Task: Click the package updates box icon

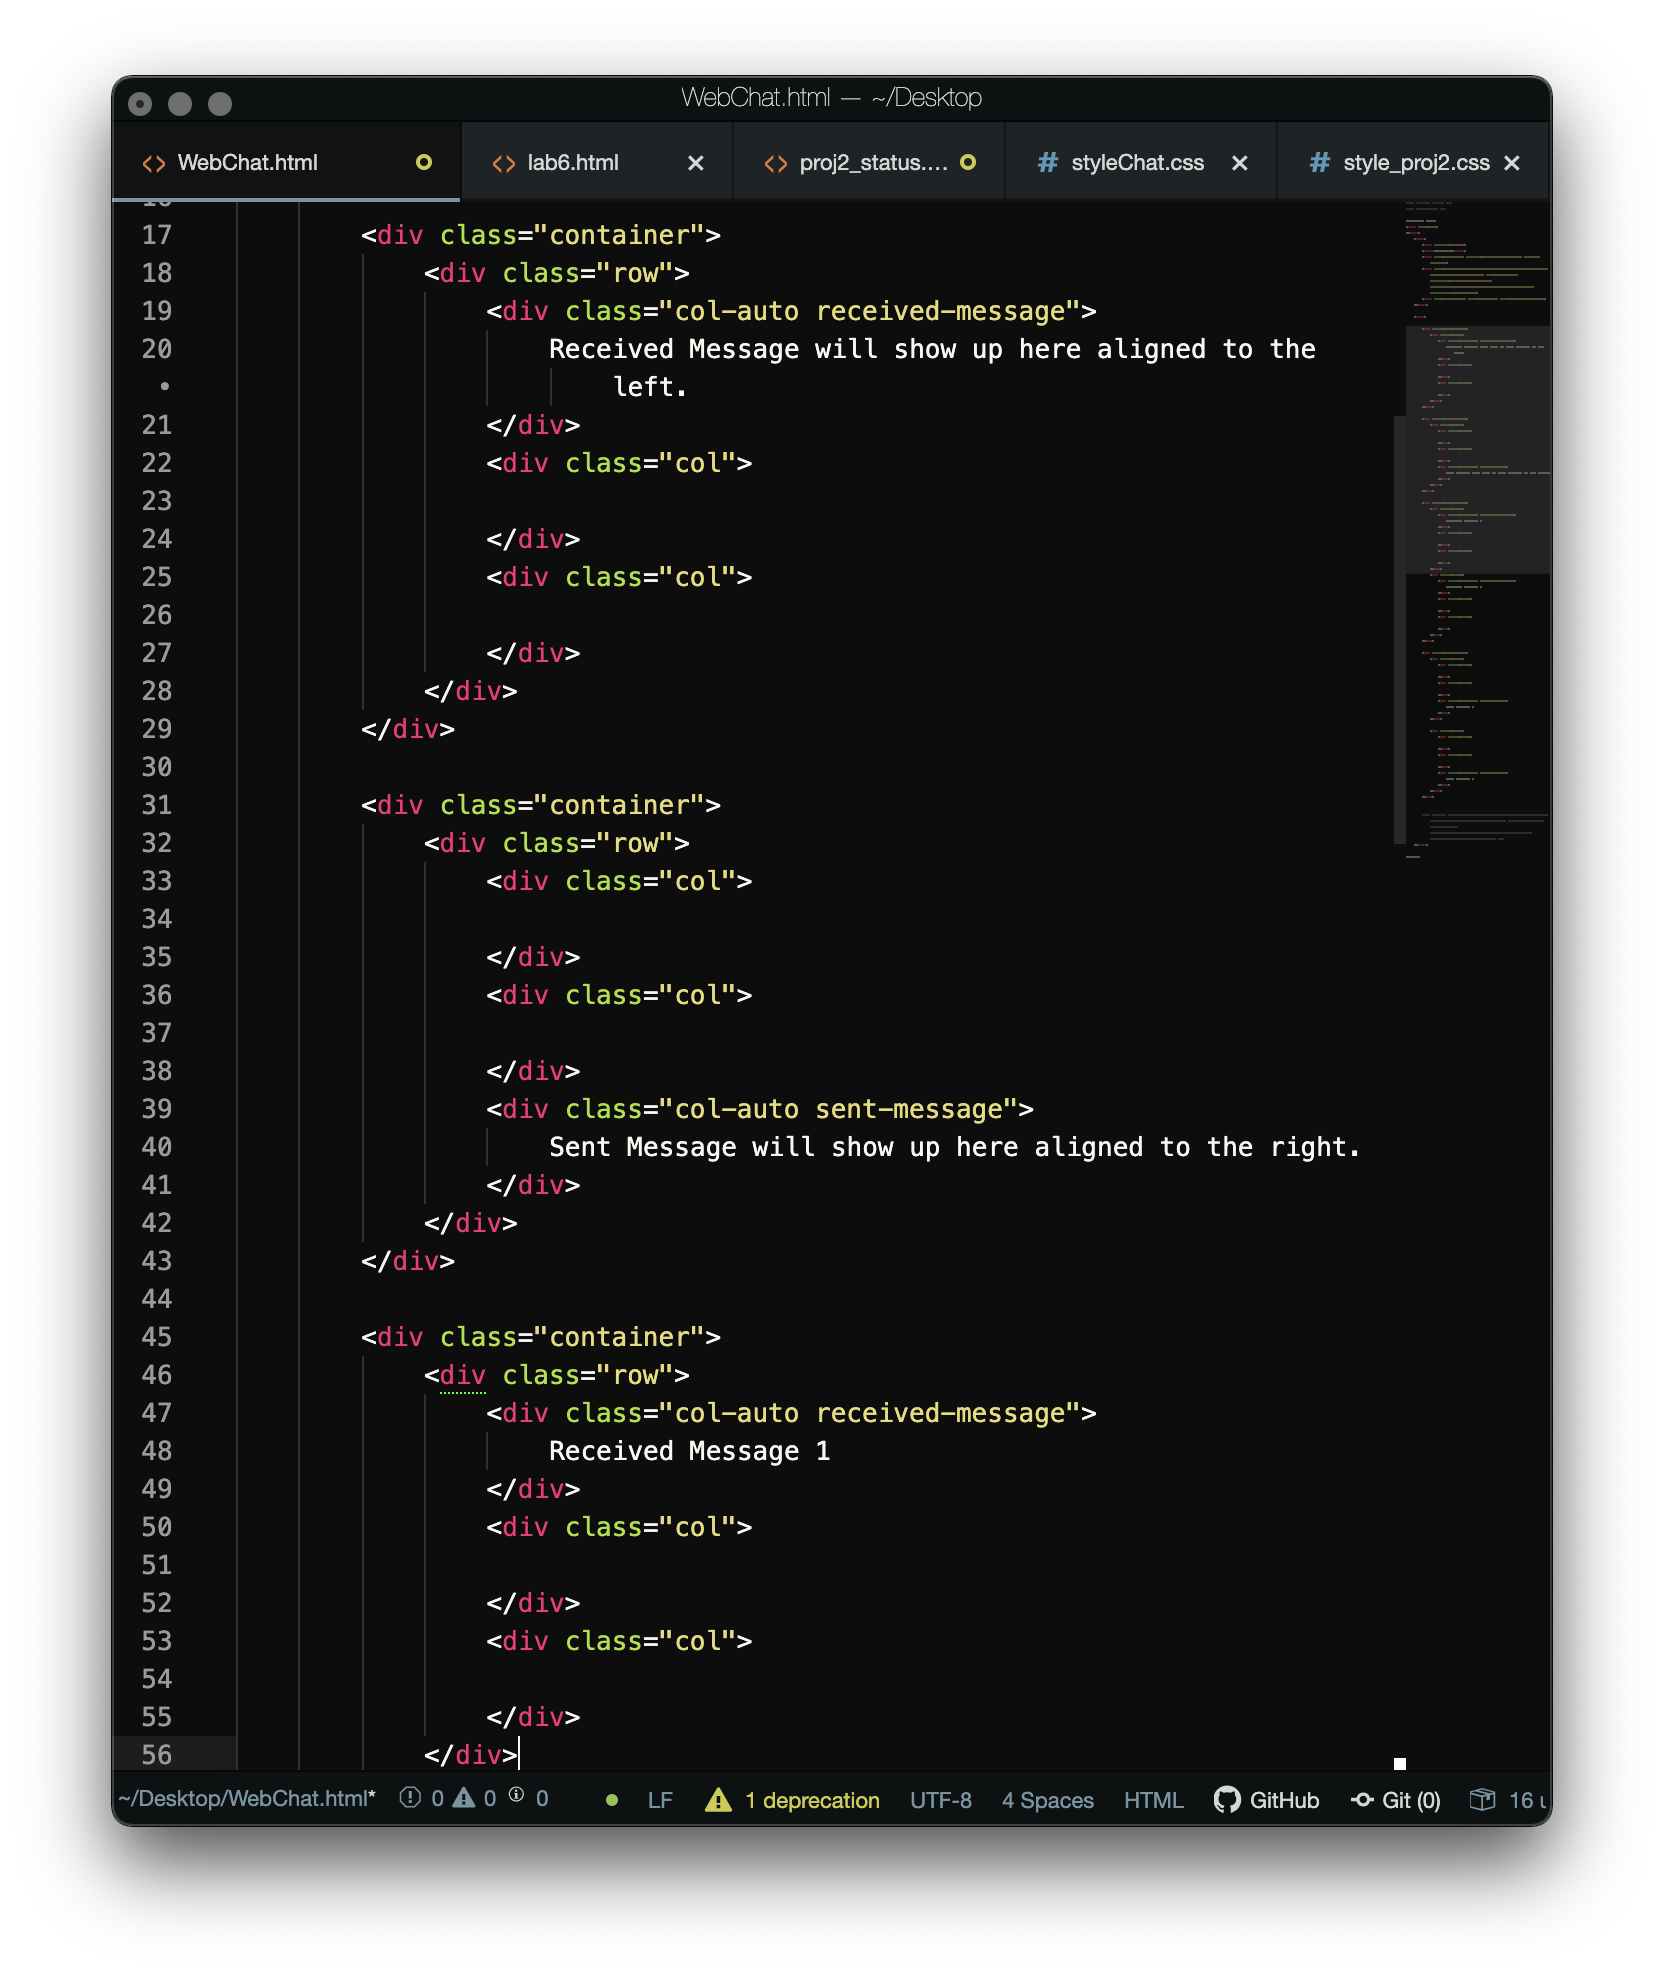Action: [x=1482, y=1800]
